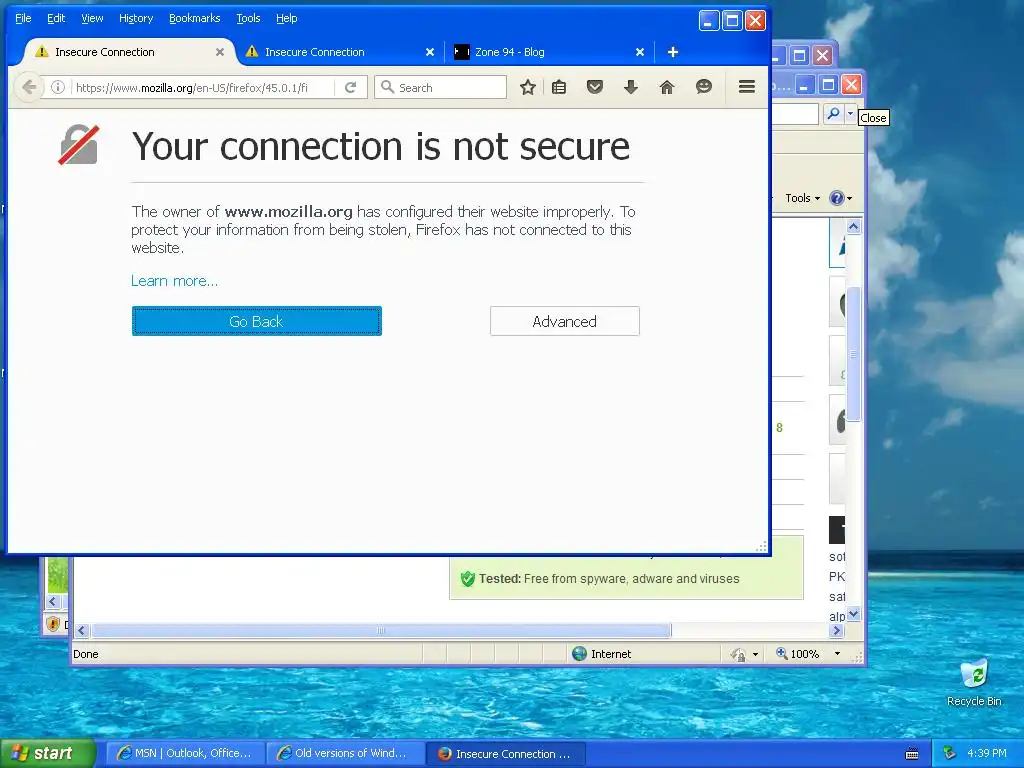Screen dimensions: 1024x768
Task: Open the Firefox hamburger menu
Action: coord(746,87)
